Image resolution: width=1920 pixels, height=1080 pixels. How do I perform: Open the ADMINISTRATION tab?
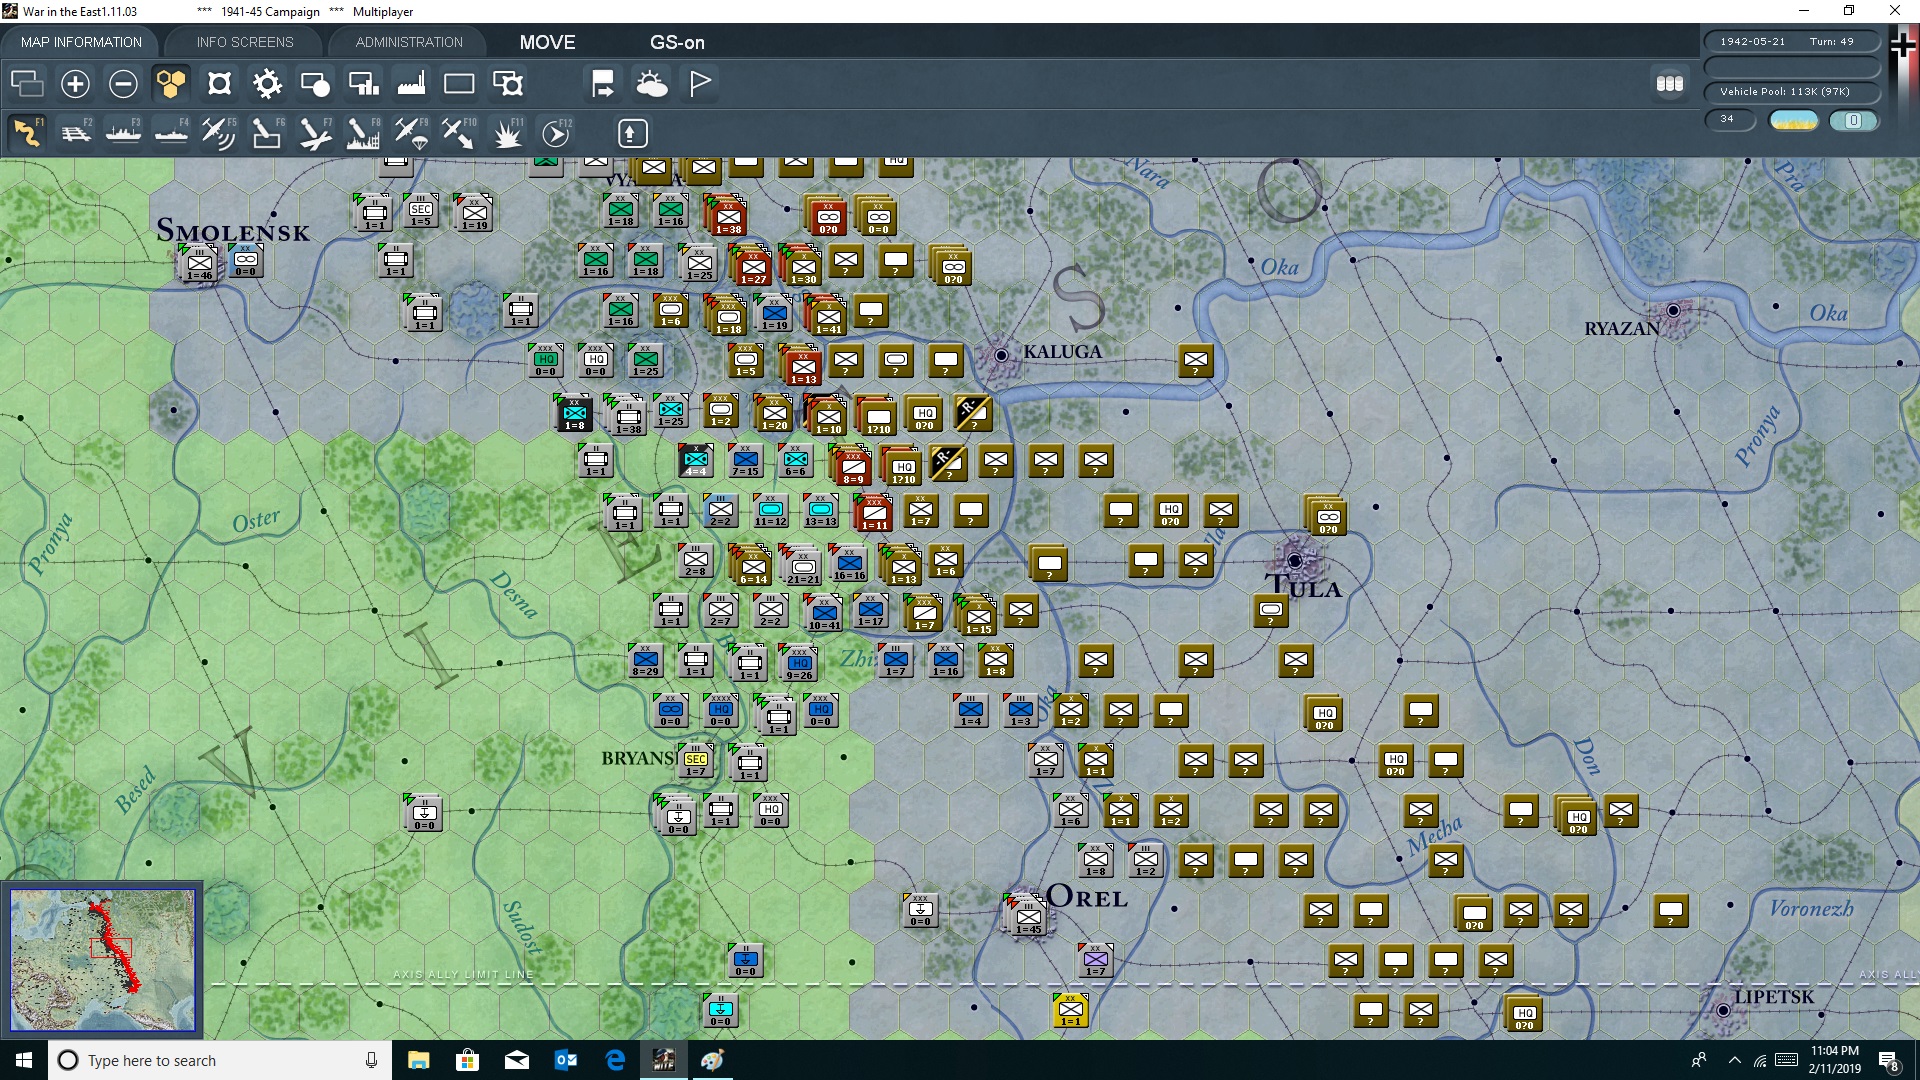click(409, 42)
